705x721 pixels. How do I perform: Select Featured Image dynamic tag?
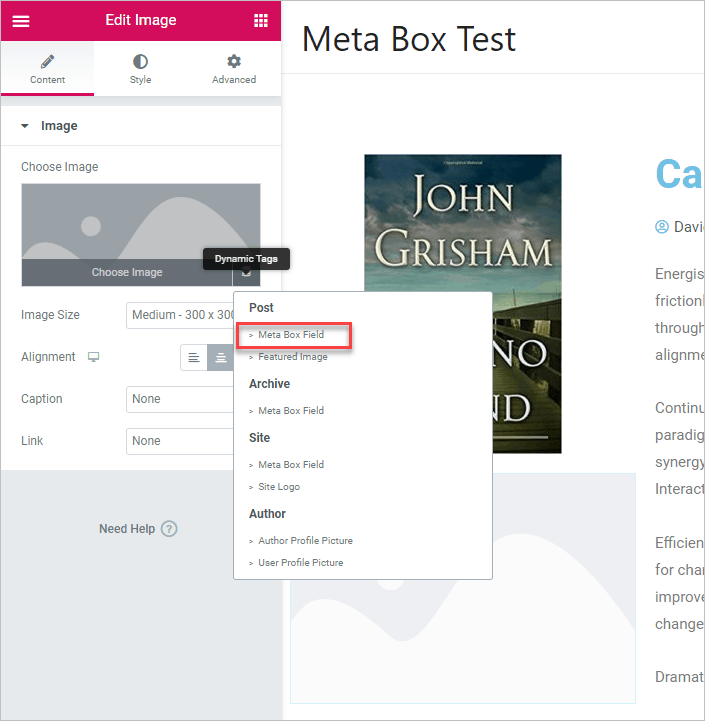click(x=292, y=357)
